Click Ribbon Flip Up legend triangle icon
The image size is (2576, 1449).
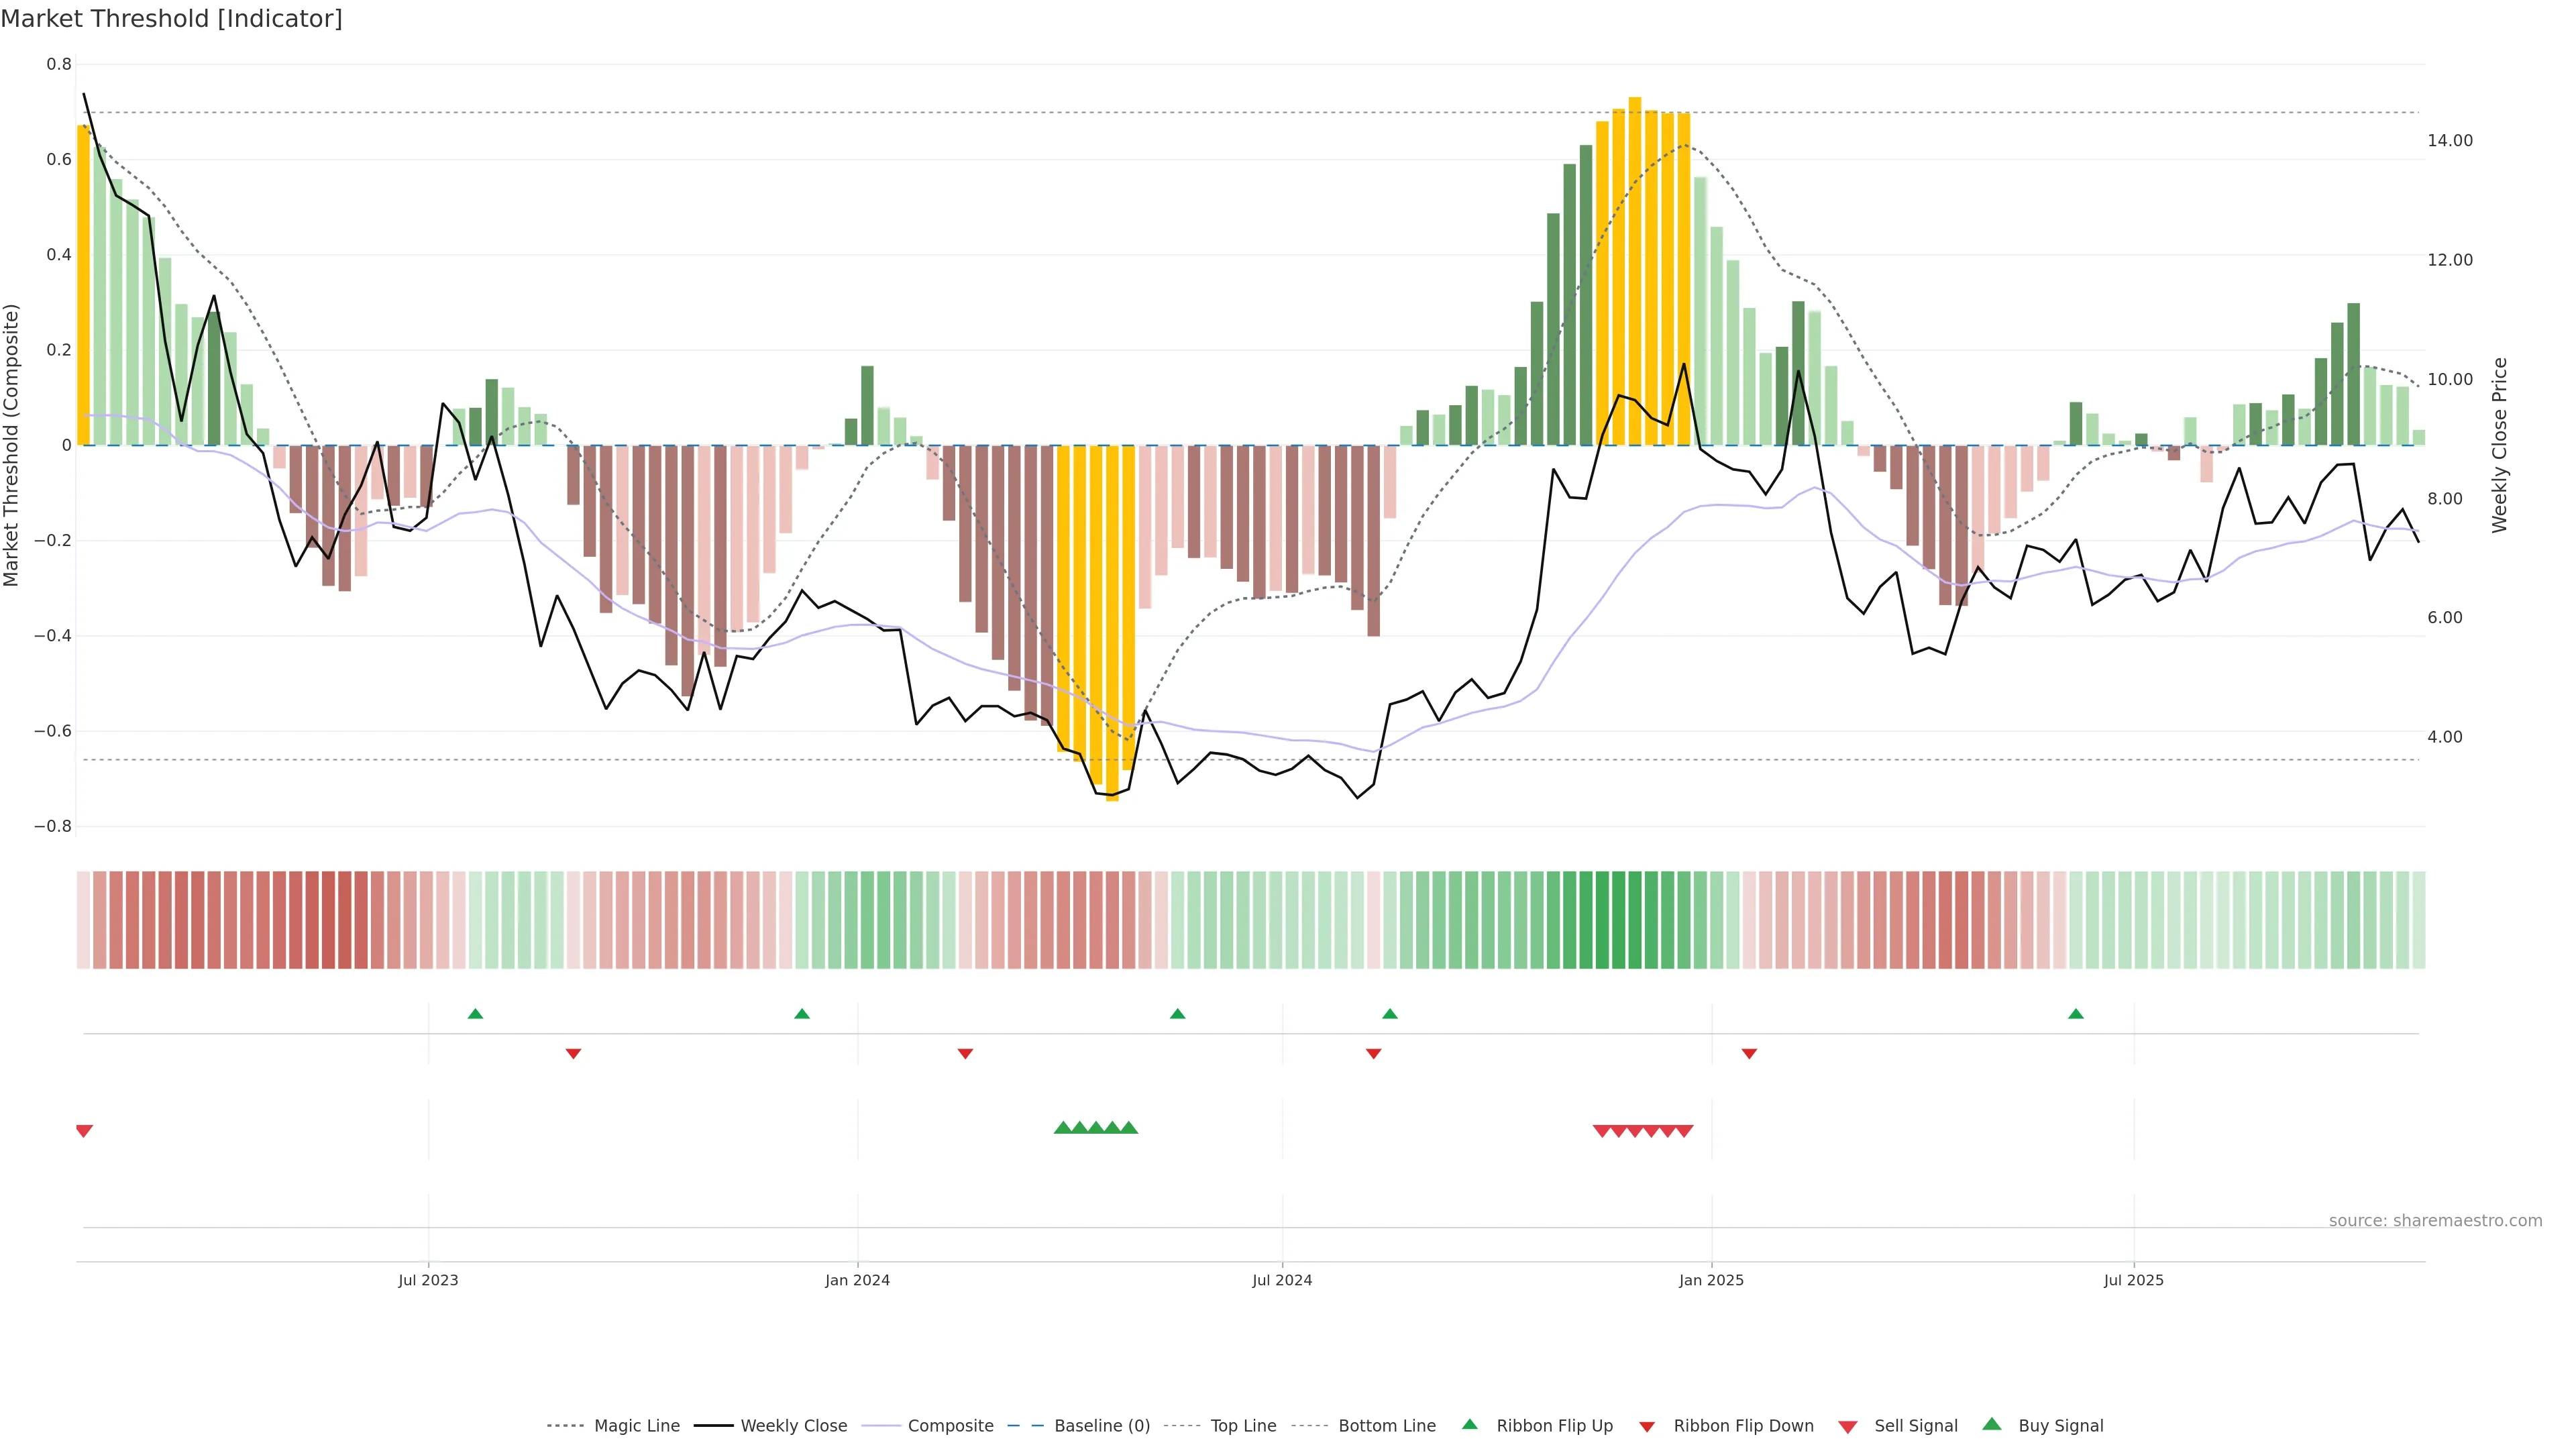coord(1469,1424)
